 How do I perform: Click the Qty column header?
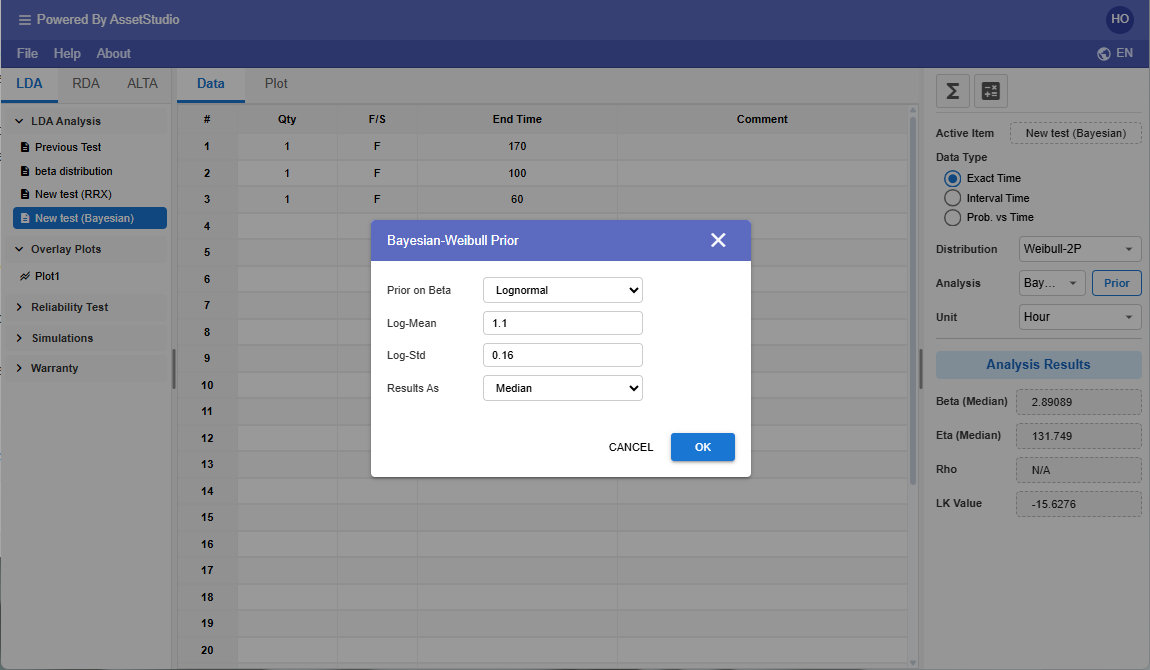[x=287, y=119]
